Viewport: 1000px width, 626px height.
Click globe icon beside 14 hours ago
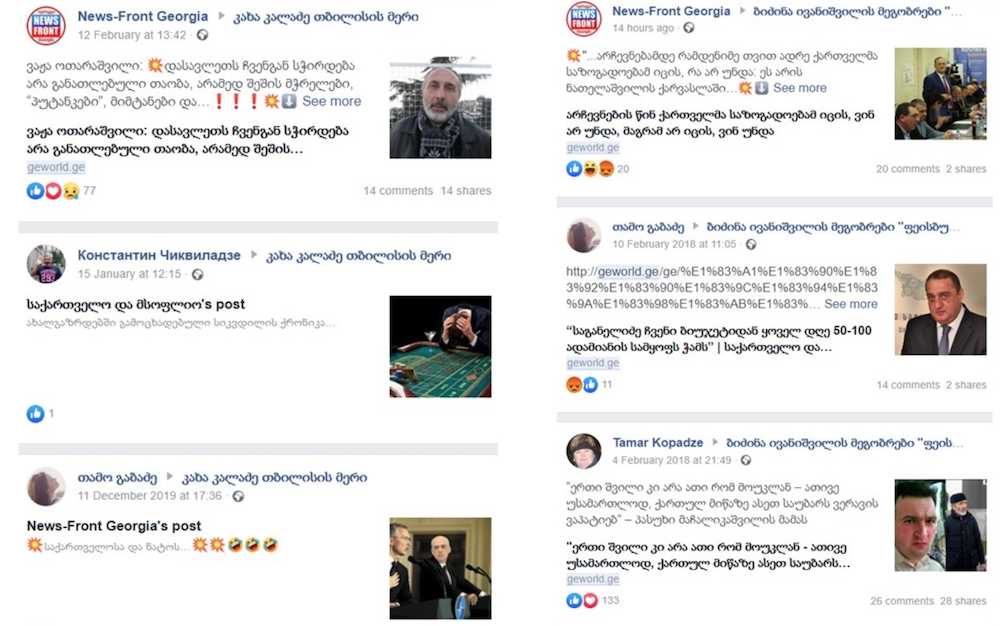coord(689,28)
